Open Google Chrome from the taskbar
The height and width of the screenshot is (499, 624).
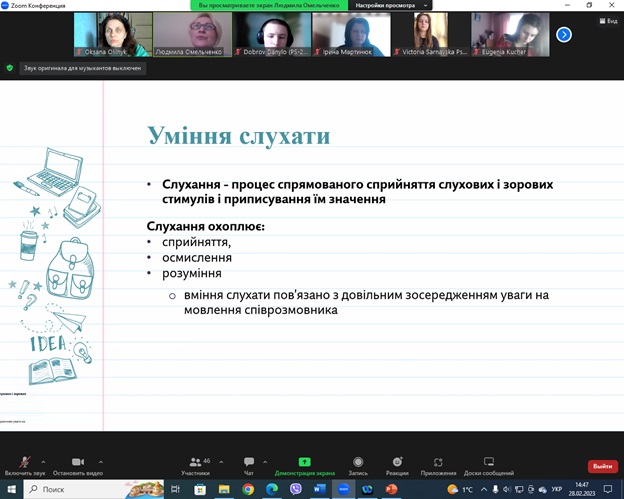(248, 489)
